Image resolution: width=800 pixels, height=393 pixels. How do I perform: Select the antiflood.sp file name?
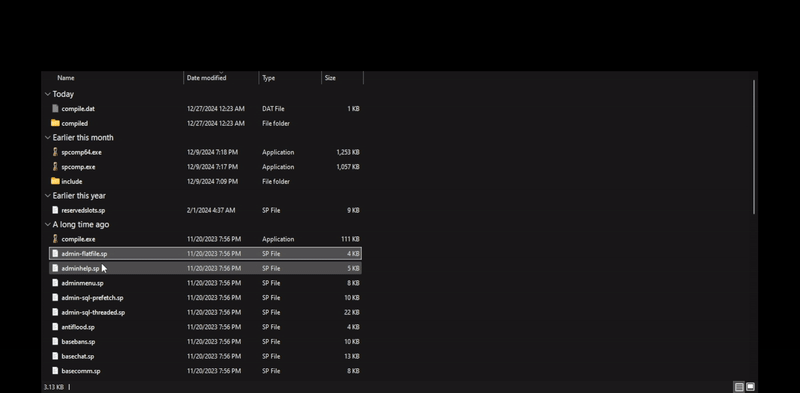(x=78, y=327)
